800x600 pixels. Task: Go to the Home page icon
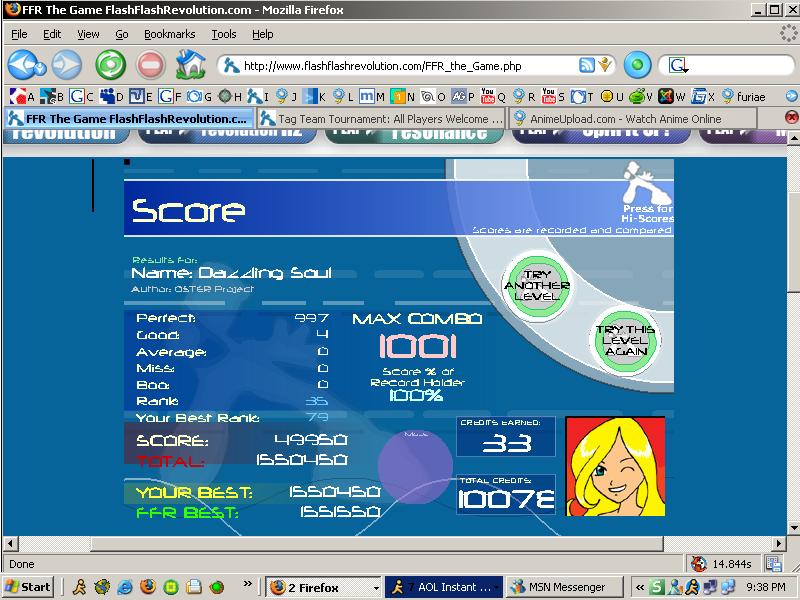(190, 65)
